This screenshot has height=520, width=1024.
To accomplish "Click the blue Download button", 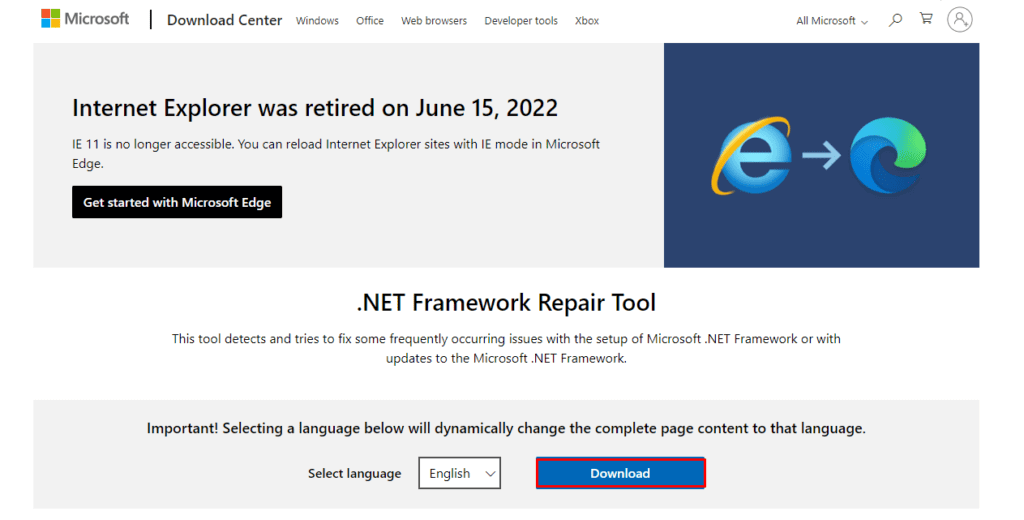I will click(620, 473).
